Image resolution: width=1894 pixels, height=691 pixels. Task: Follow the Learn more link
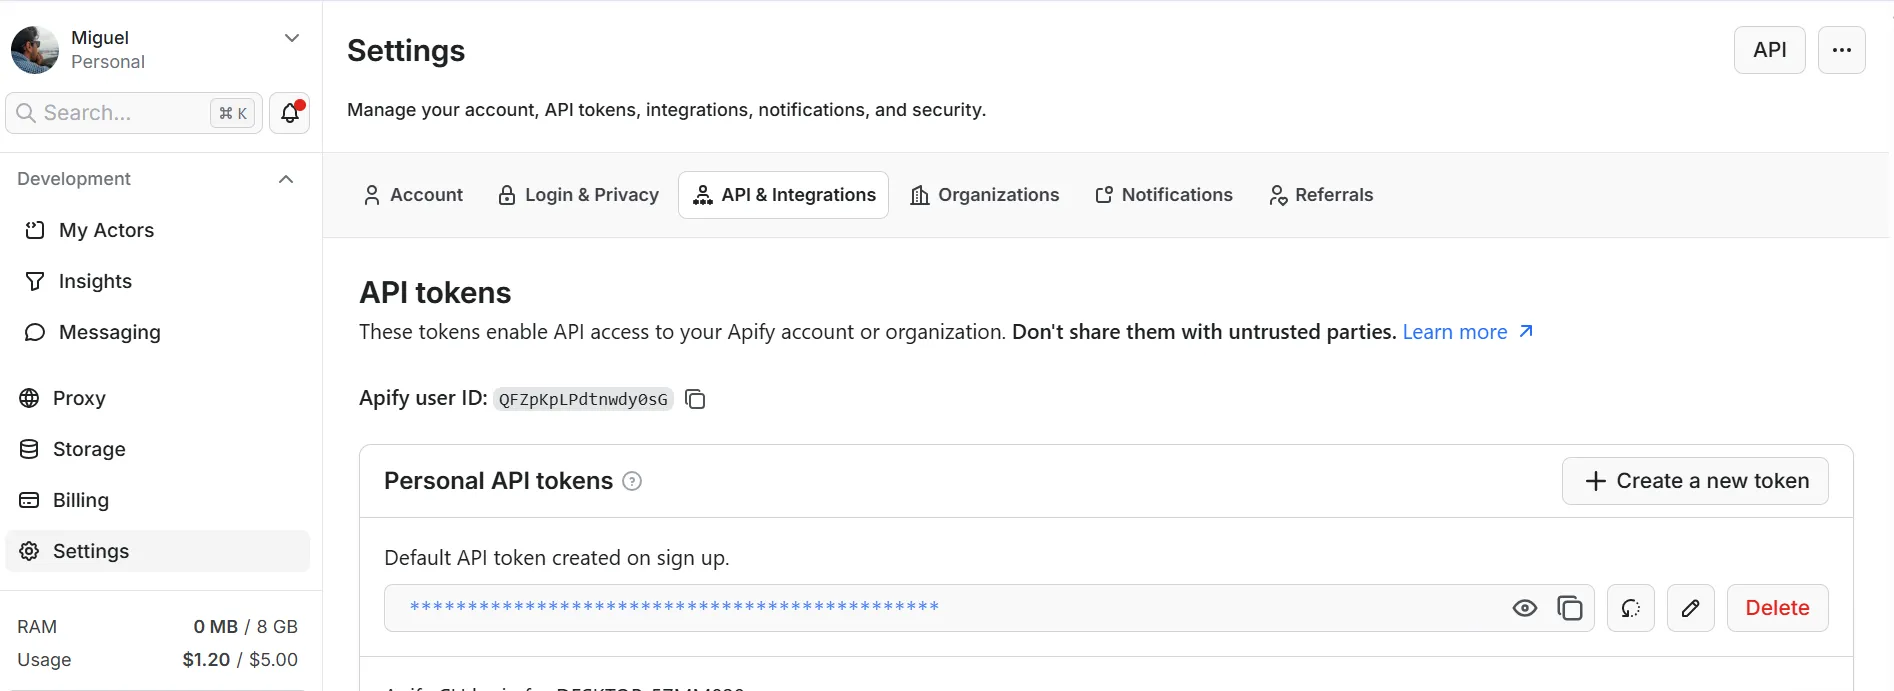1467,332
